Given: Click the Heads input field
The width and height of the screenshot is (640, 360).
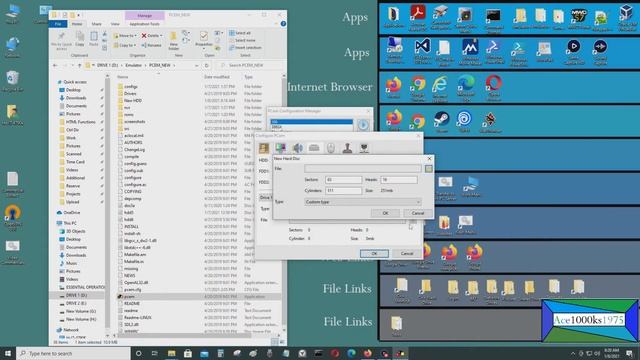Looking at the screenshot, I should pos(398,180).
